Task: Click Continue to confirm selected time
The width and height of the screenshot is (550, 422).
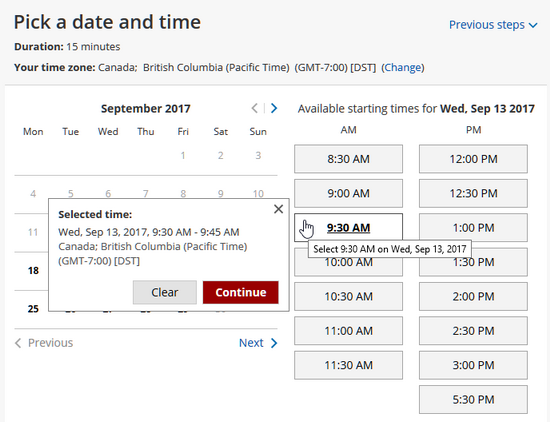Action: click(x=241, y=292)
